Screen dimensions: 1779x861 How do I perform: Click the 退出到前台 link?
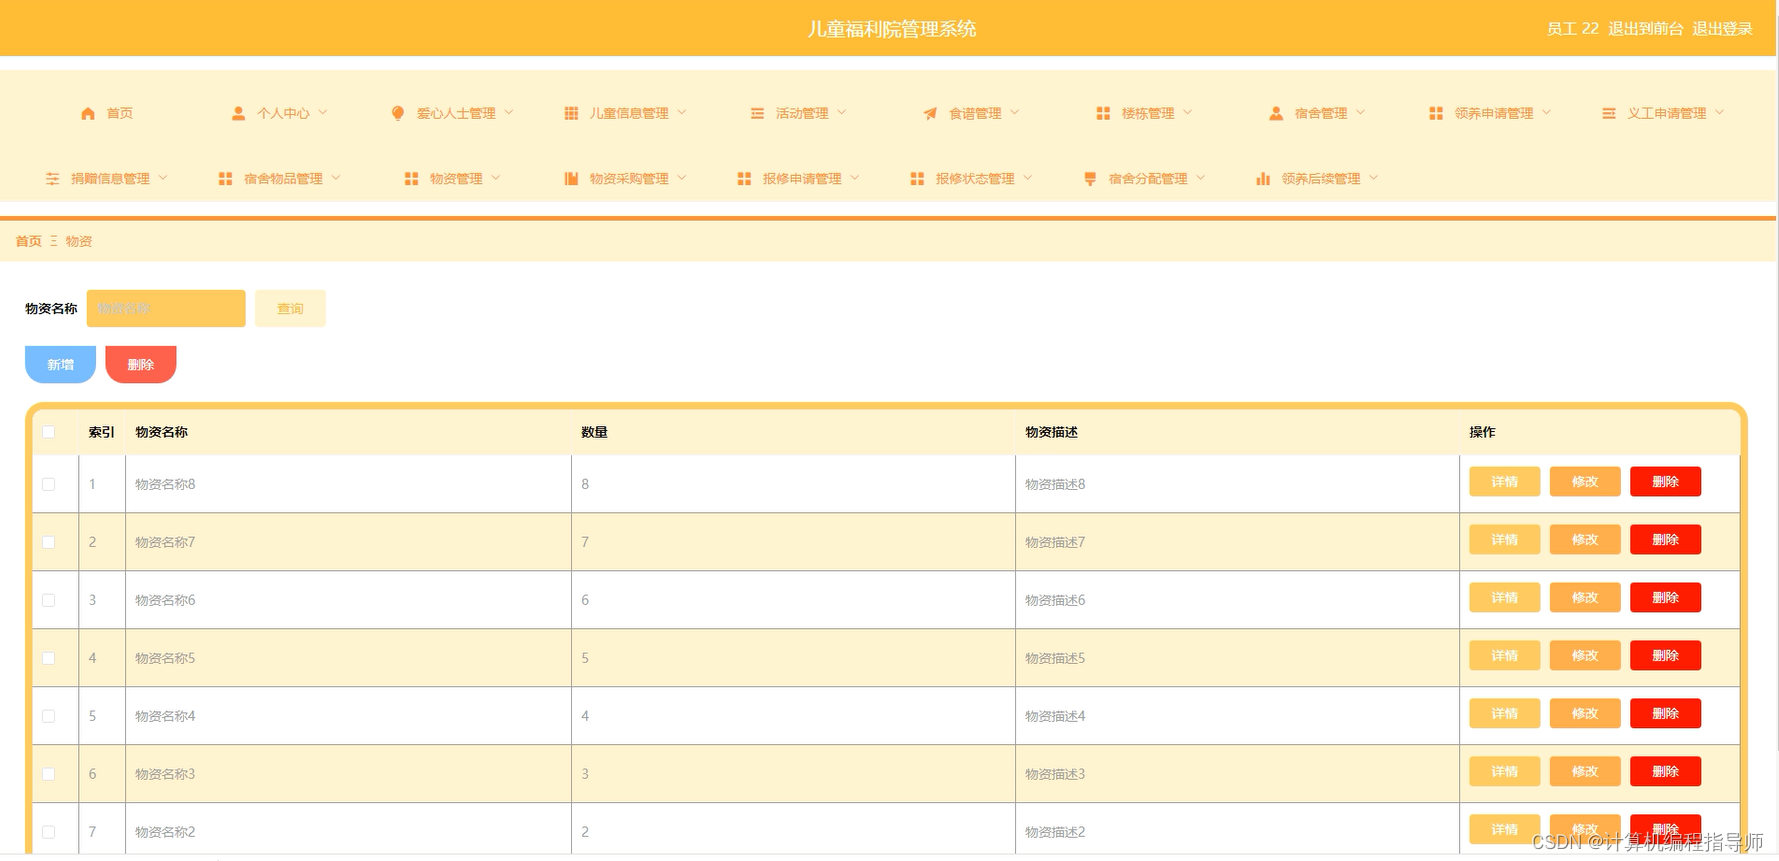(x=1645, y=28)
